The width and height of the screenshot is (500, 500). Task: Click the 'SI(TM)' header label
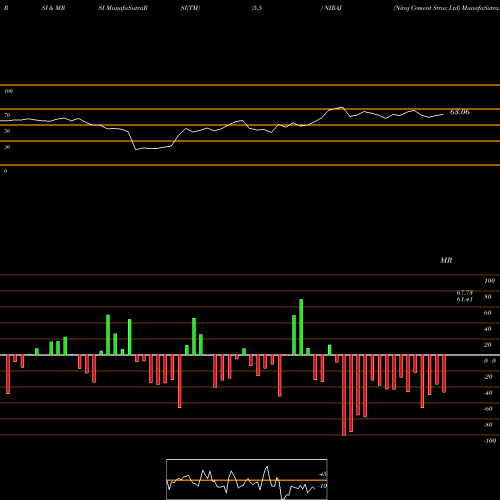click(x=190, y=8)
